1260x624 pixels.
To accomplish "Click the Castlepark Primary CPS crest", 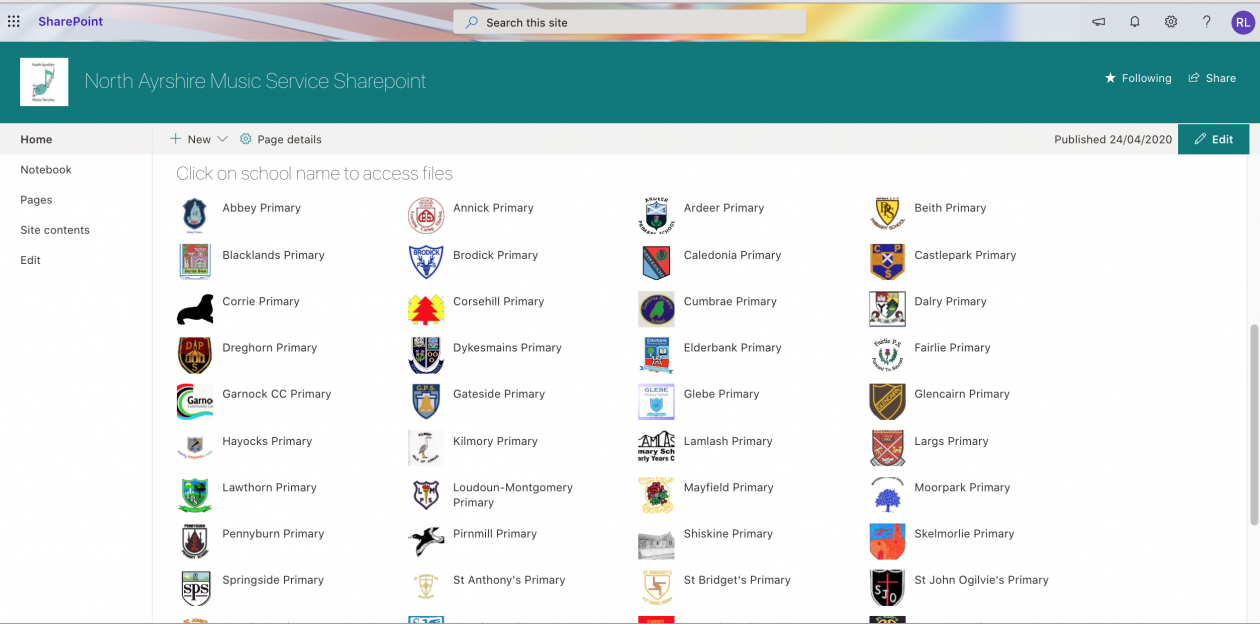I will 887,262.
